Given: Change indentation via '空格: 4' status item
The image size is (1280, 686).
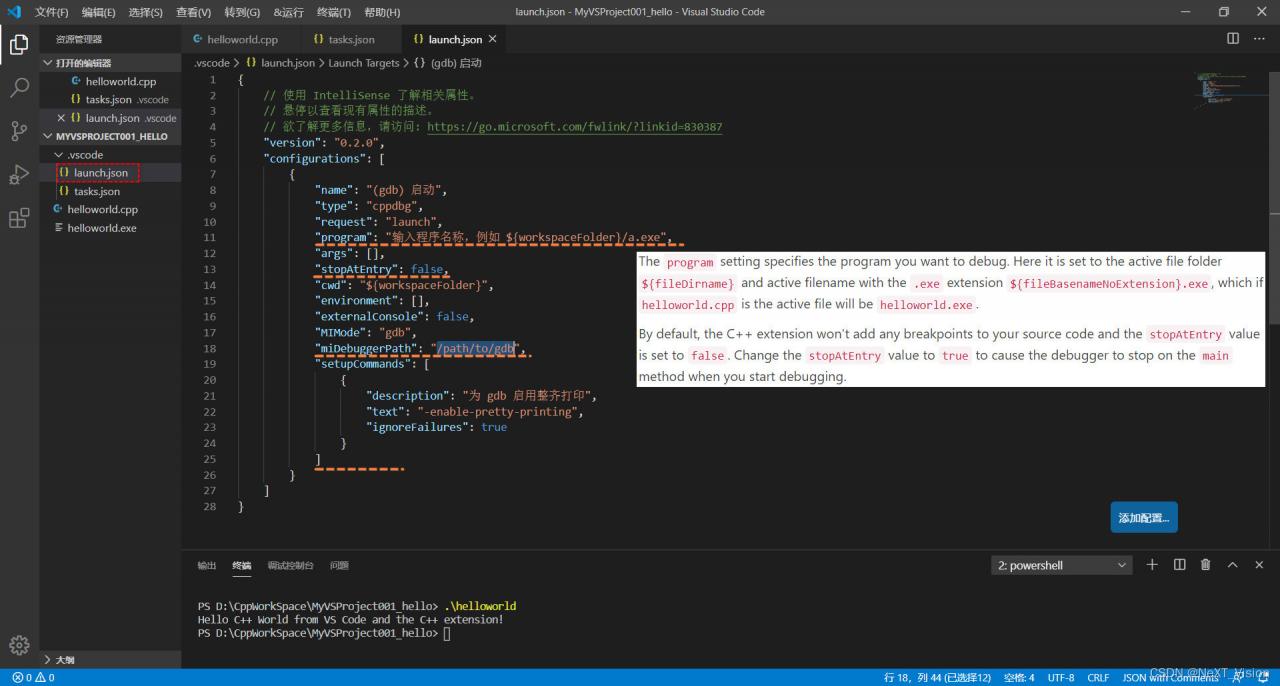Looking at the screenshot, I should 1019,678.
